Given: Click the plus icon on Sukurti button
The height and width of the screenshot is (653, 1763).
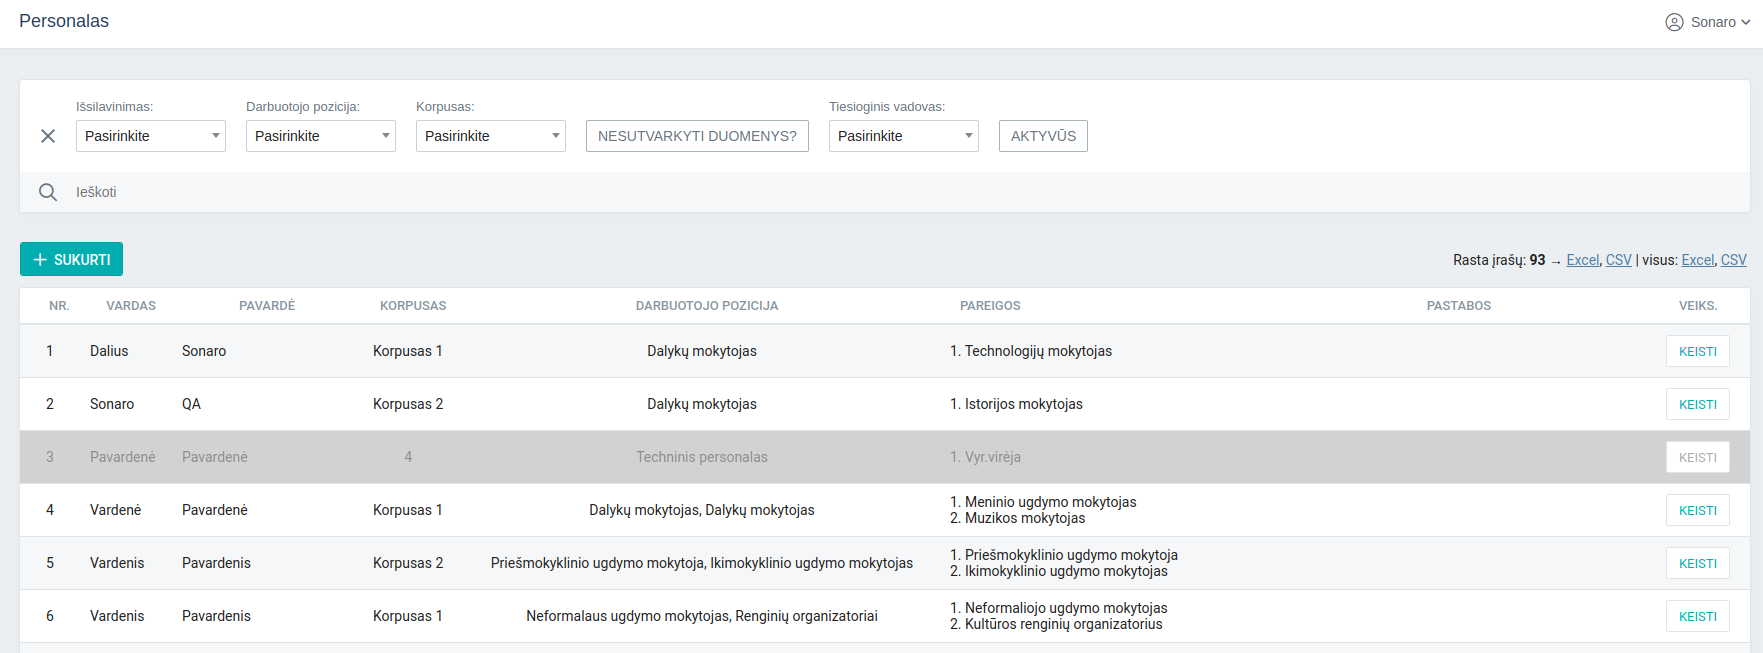Looking at the screenshot, I should [x=40, y=260].
